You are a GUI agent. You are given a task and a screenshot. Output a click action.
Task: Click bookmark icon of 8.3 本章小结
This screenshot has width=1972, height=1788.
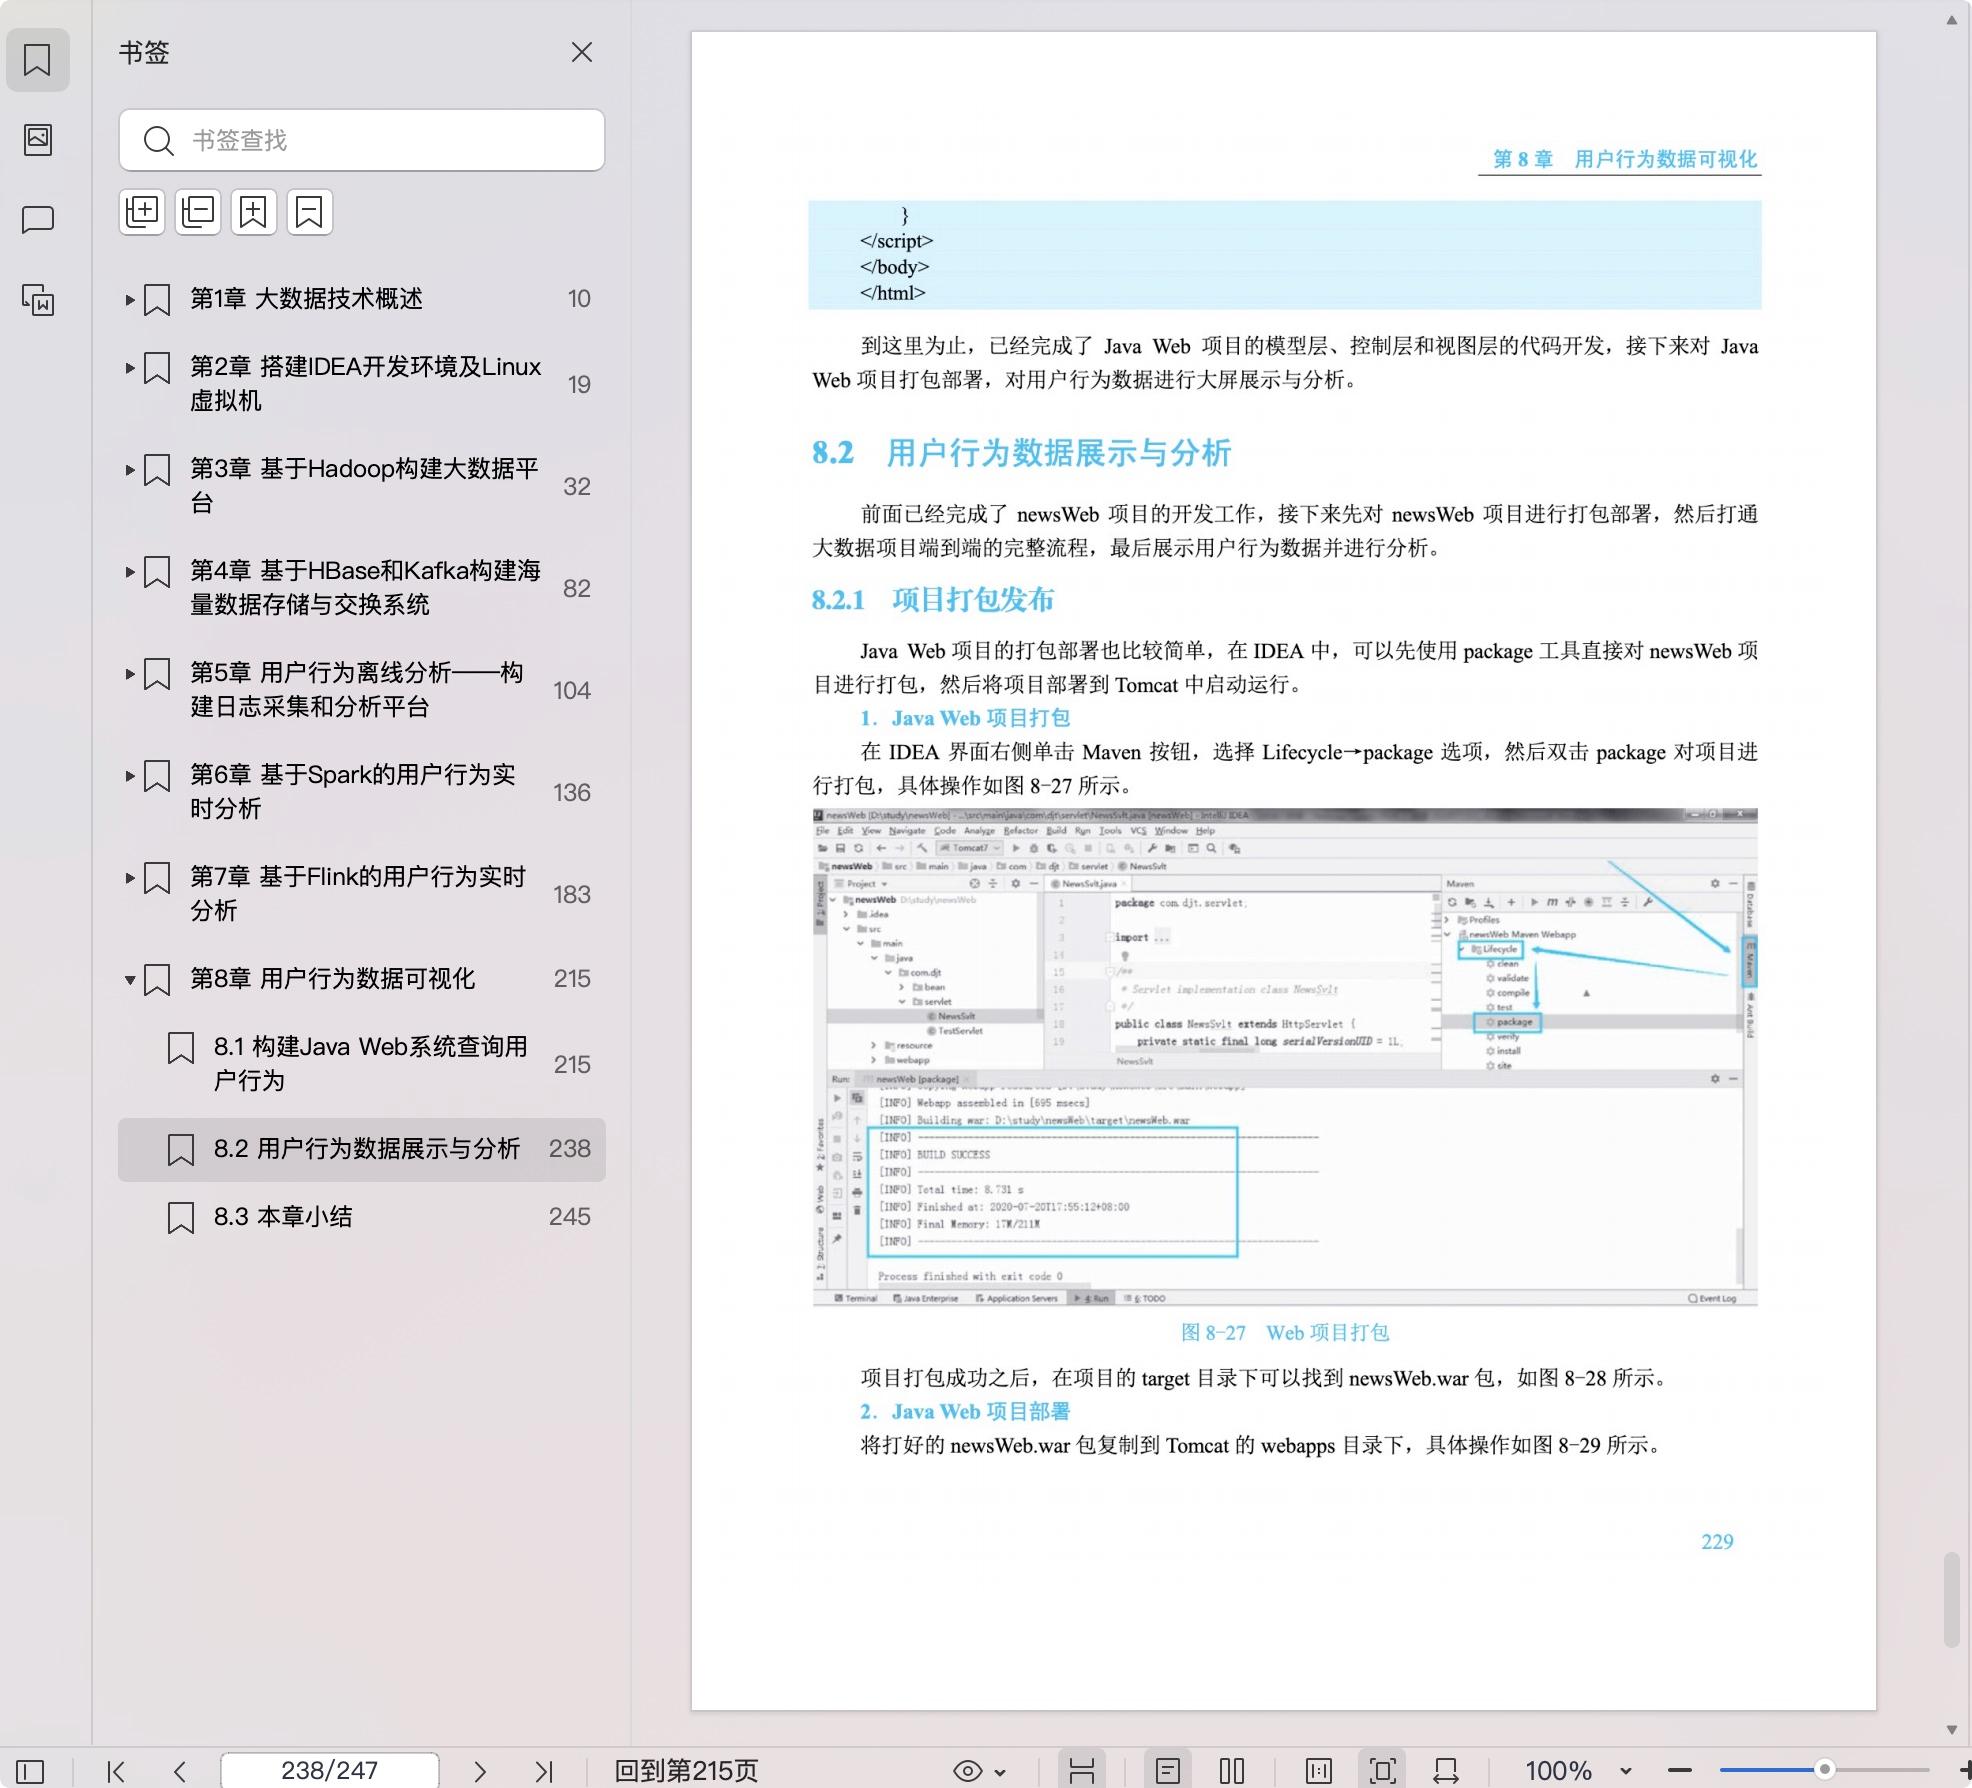[180, 1217]
